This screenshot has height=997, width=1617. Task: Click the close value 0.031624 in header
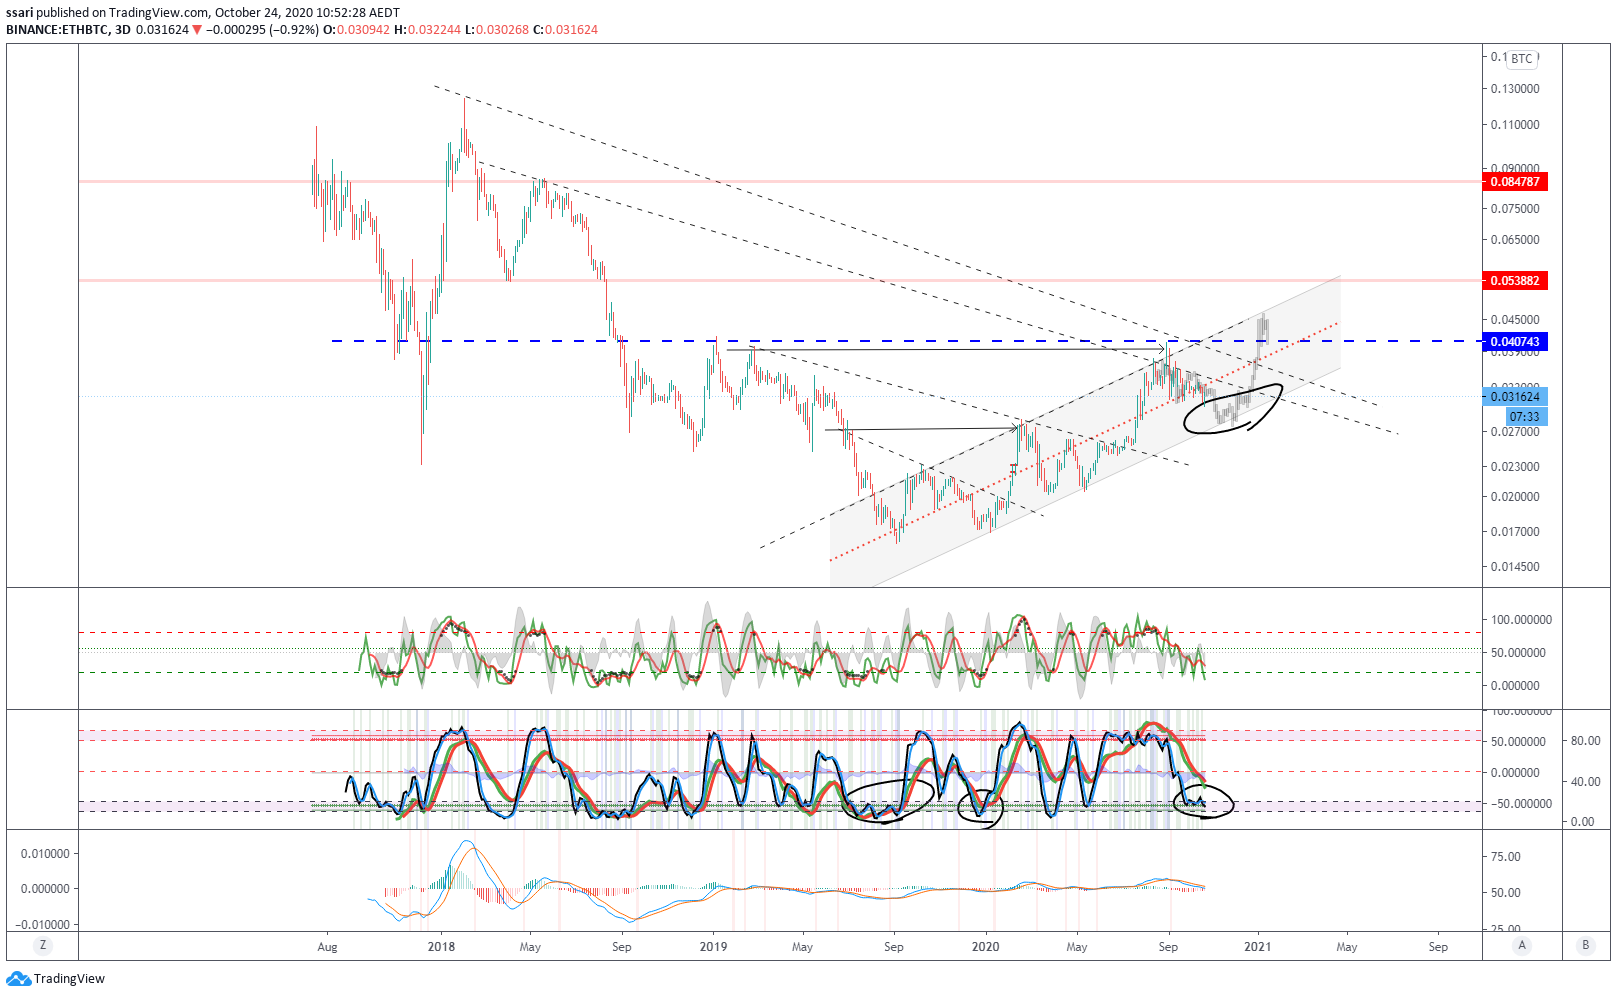coord(571,30)
